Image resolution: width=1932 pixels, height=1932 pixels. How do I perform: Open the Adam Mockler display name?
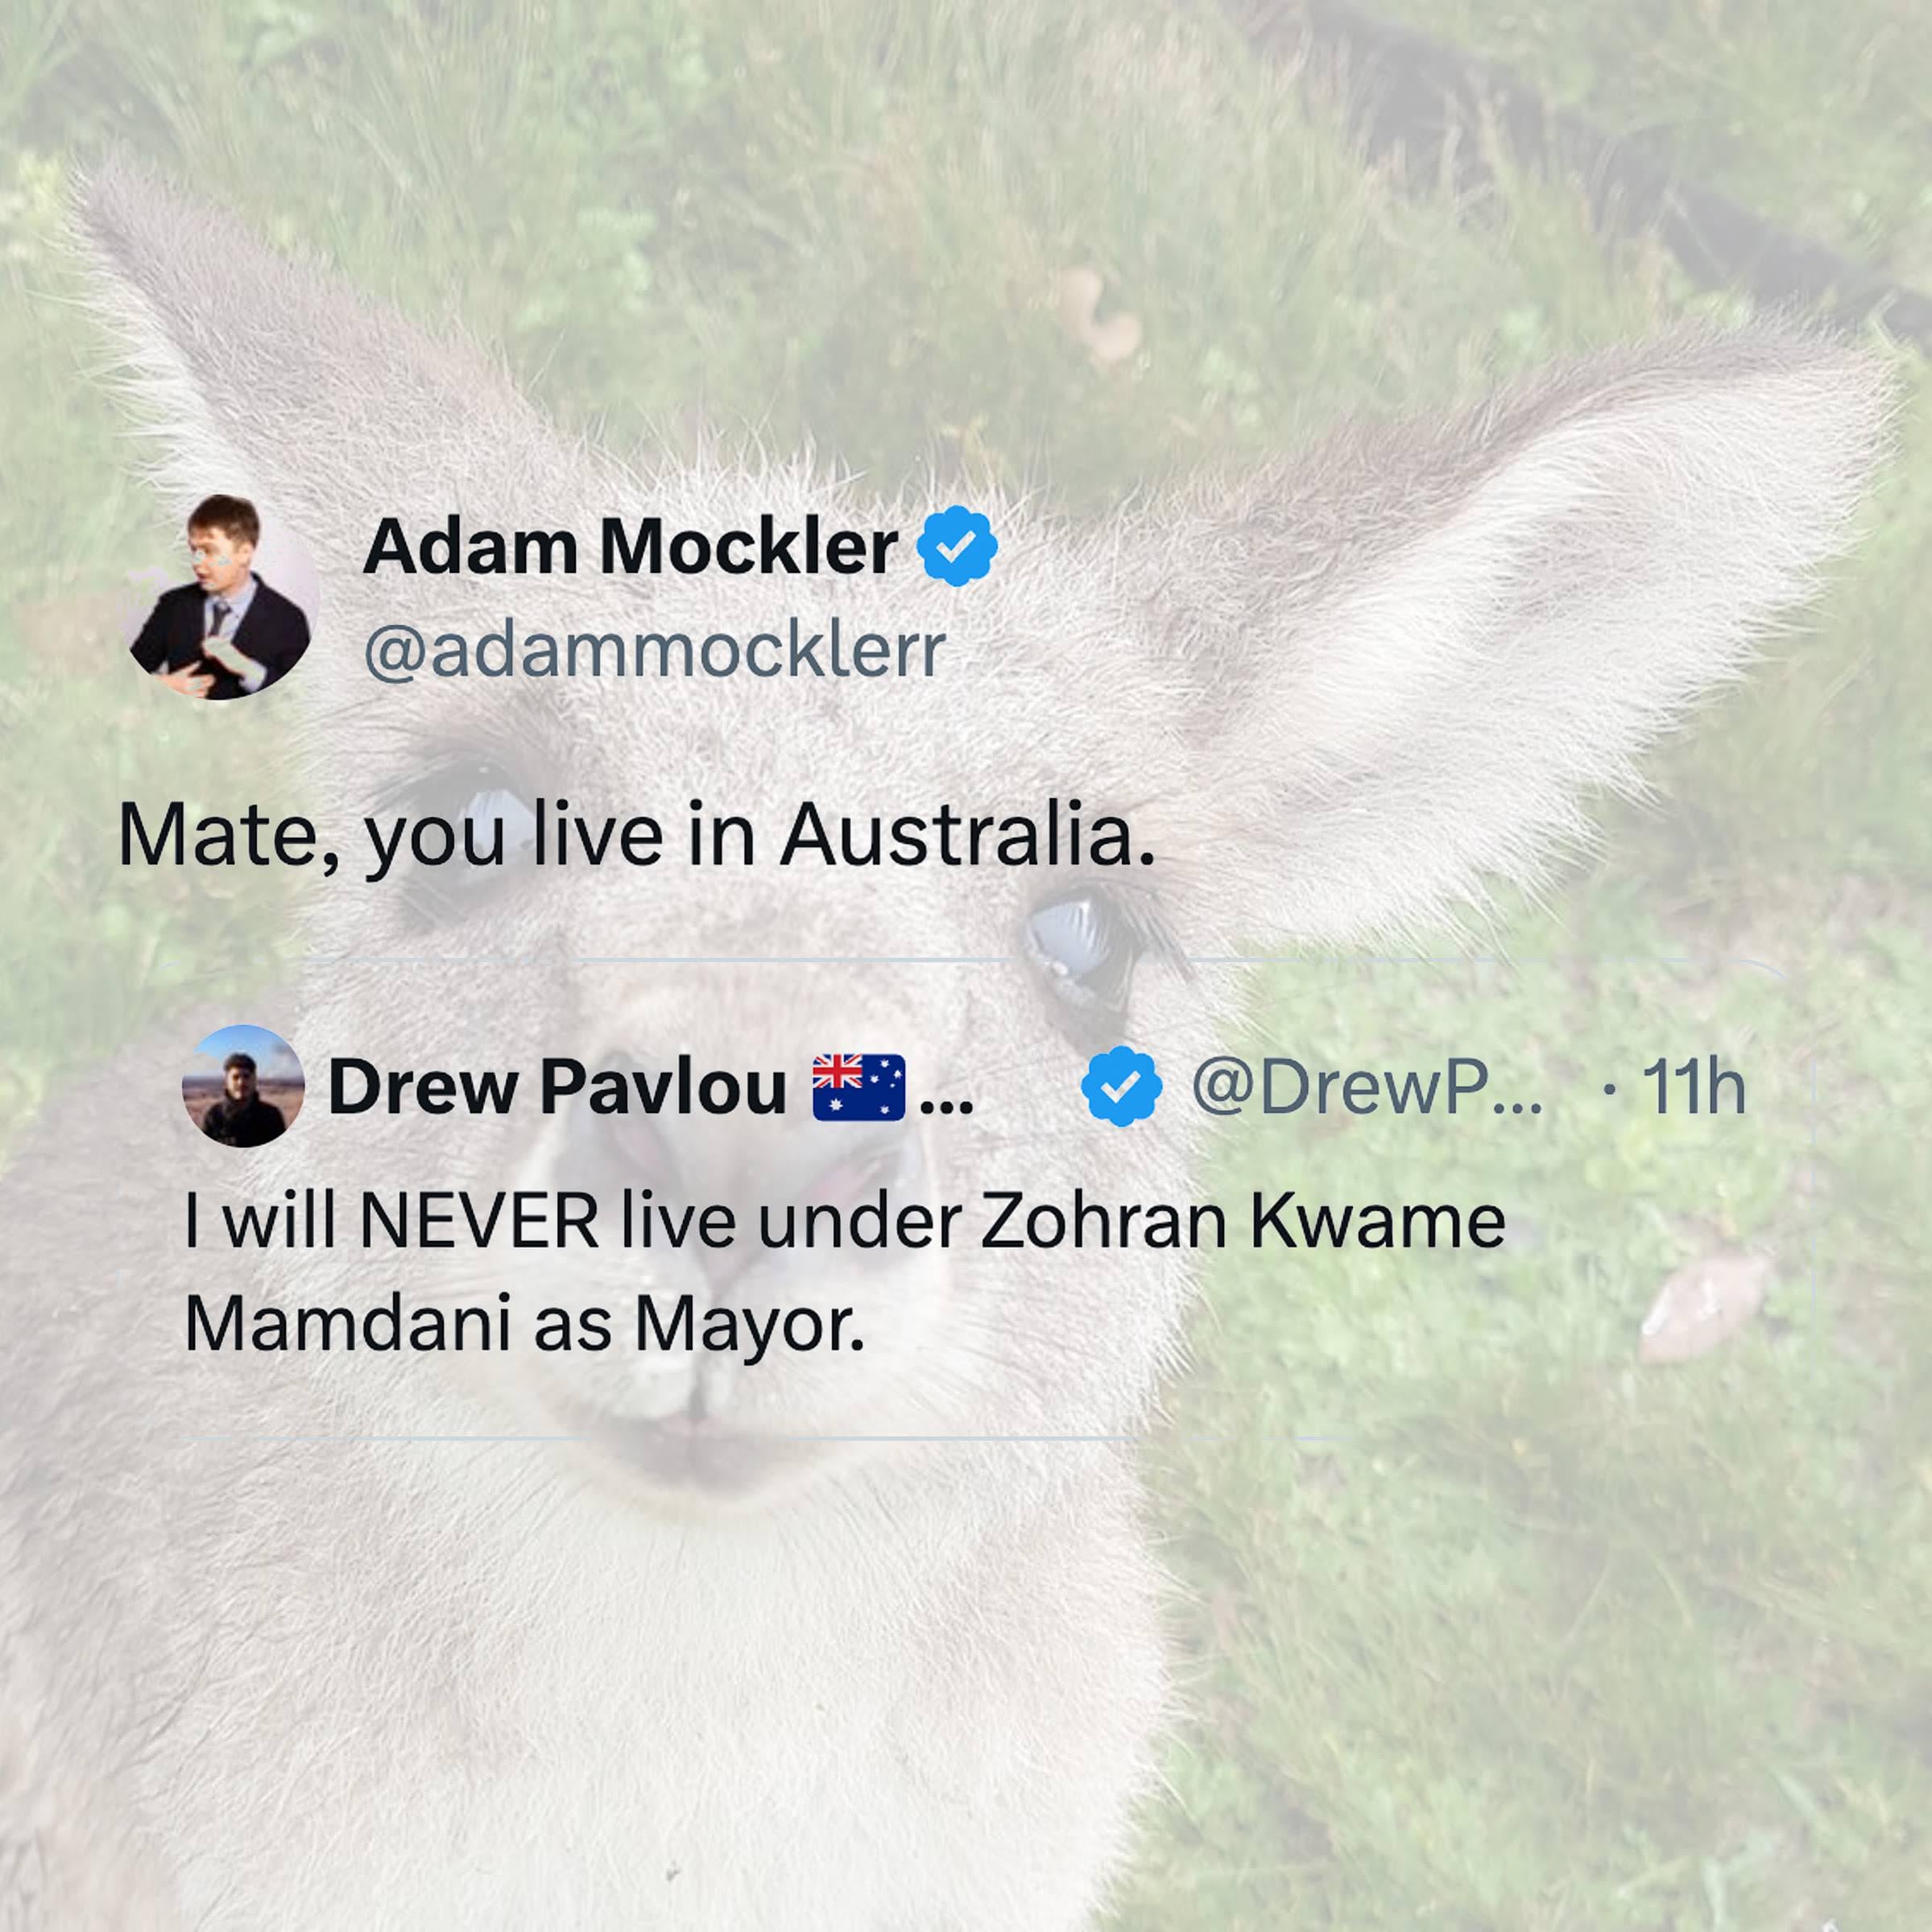click(630, 547)
